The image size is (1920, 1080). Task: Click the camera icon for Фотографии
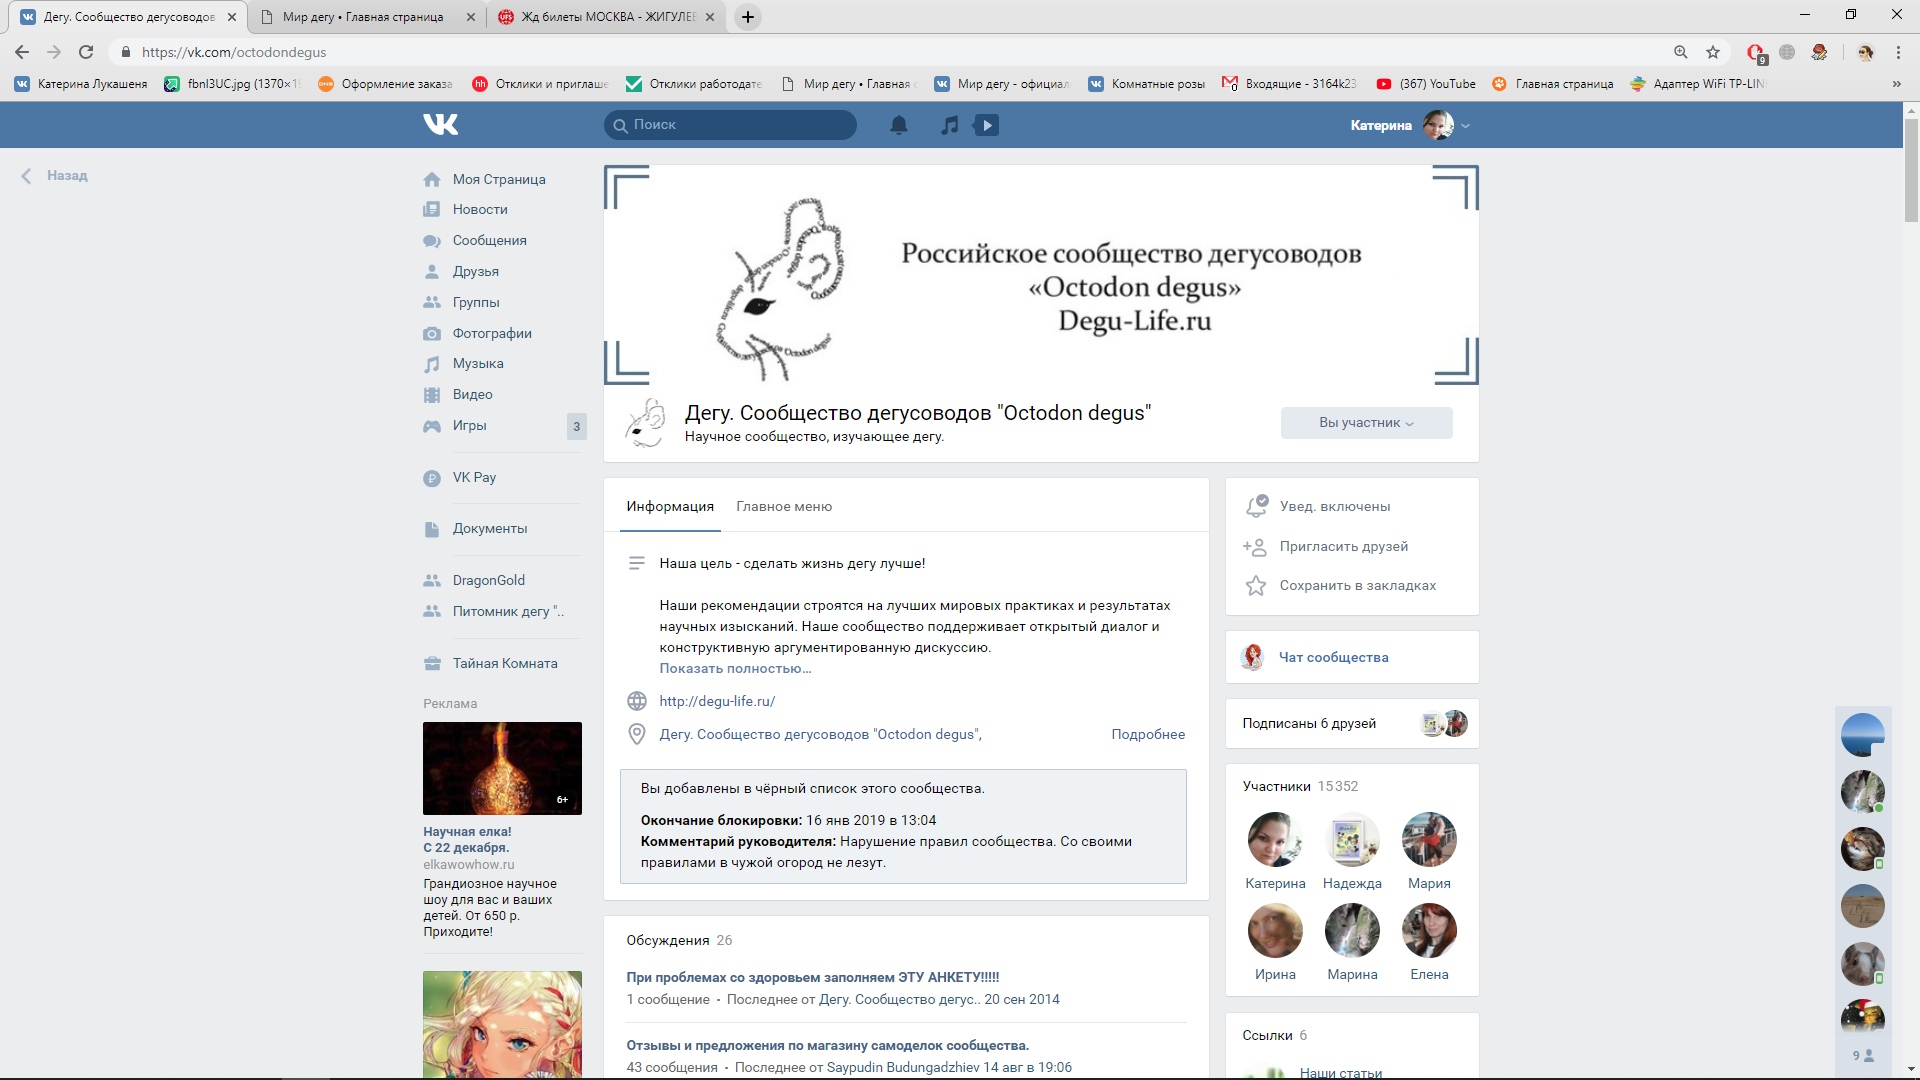point(432,333)
